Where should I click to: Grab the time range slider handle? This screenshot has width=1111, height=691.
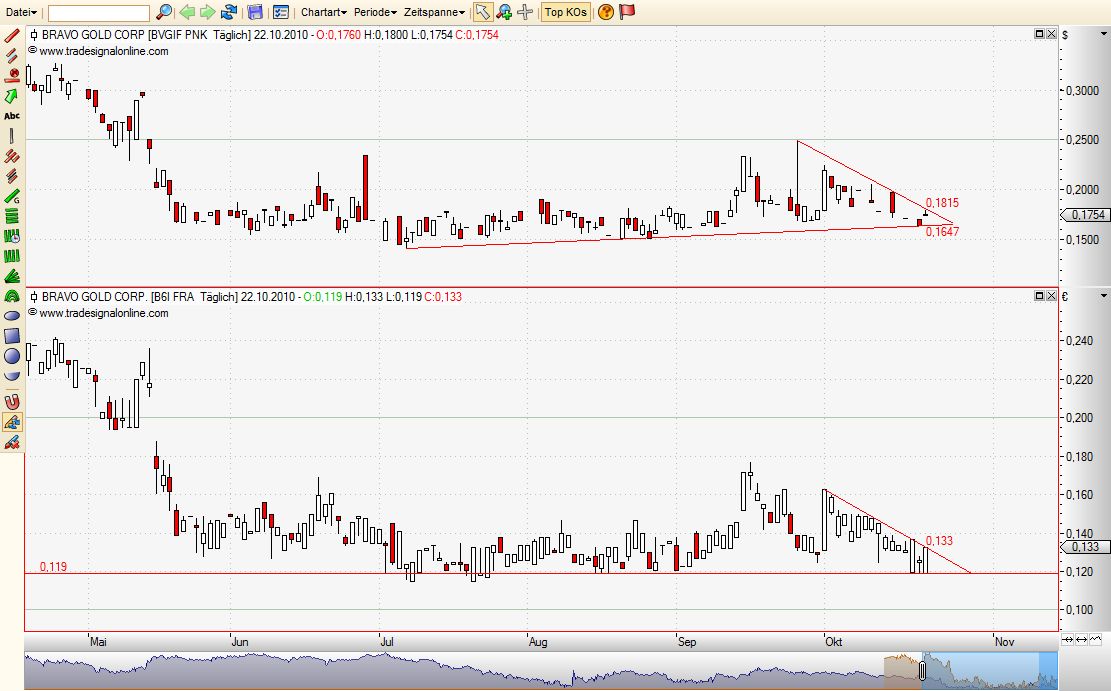922,669
